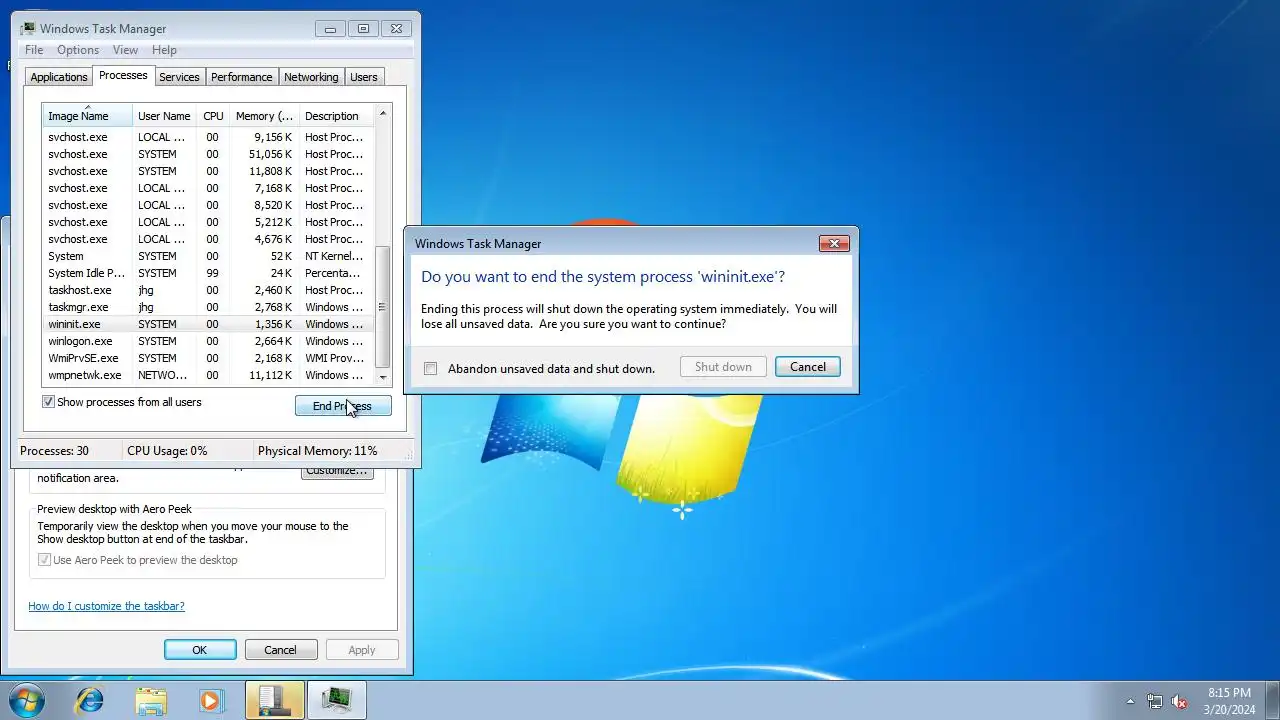This screenshot has width=1280, height=720.
Task: Switch to the Users tab
Action: (x=364, y=77)
